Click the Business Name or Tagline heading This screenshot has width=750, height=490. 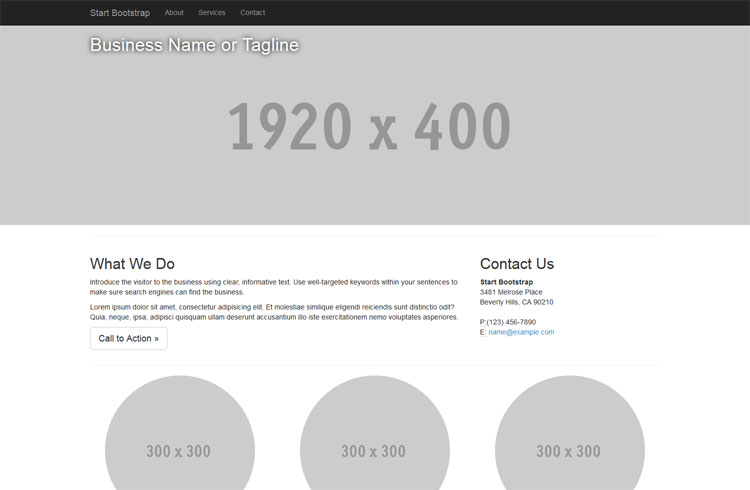pos(194,45)
